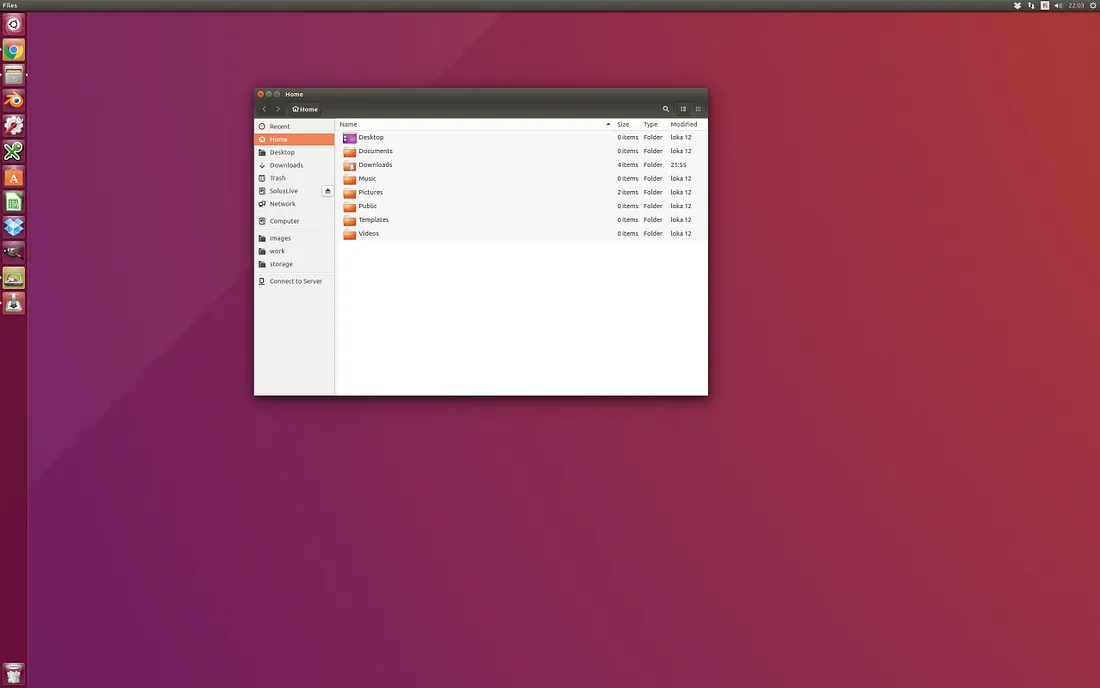Sort files by Name column header

coord(348,124)
